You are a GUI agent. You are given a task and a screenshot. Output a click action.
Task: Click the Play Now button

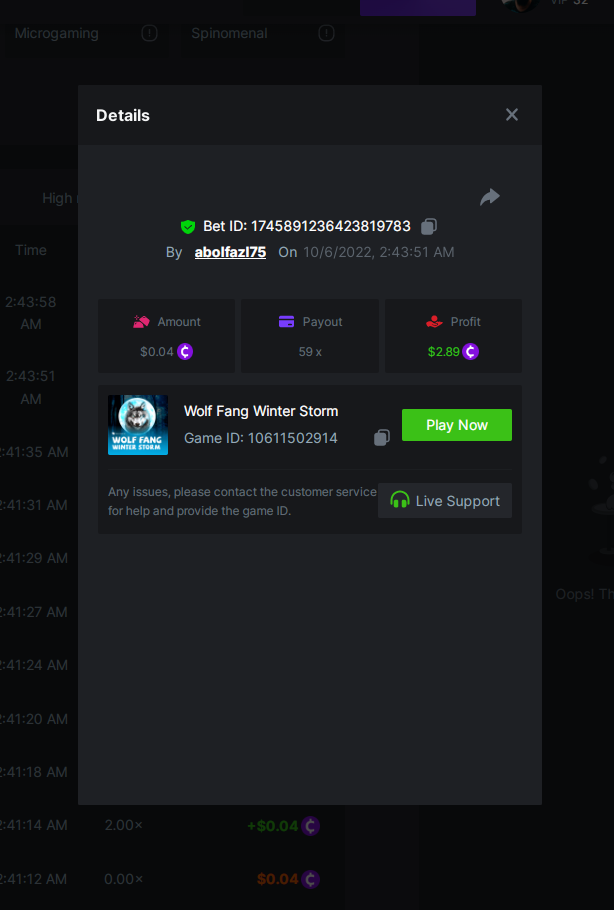(x=457, y=425)
